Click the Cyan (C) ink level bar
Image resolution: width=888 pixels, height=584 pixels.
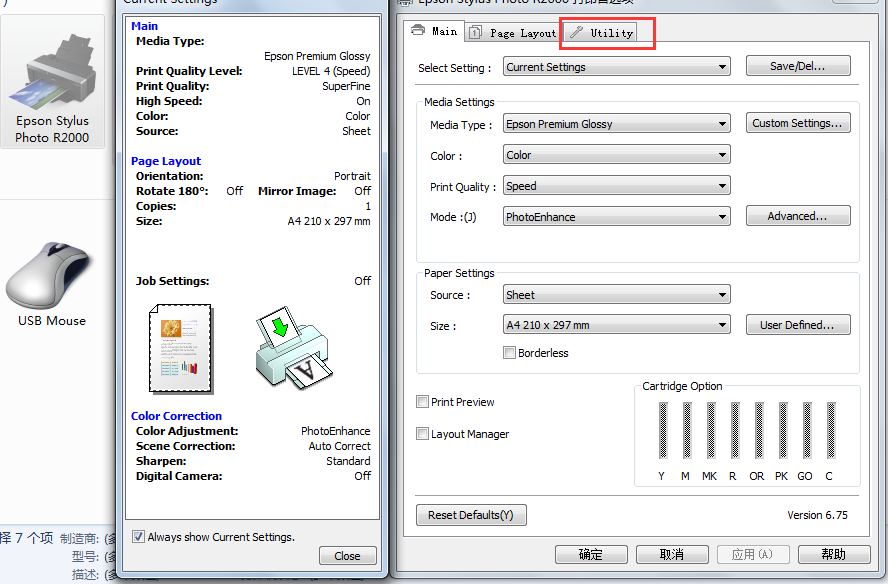pyautogui.click(x=831, y=430)
